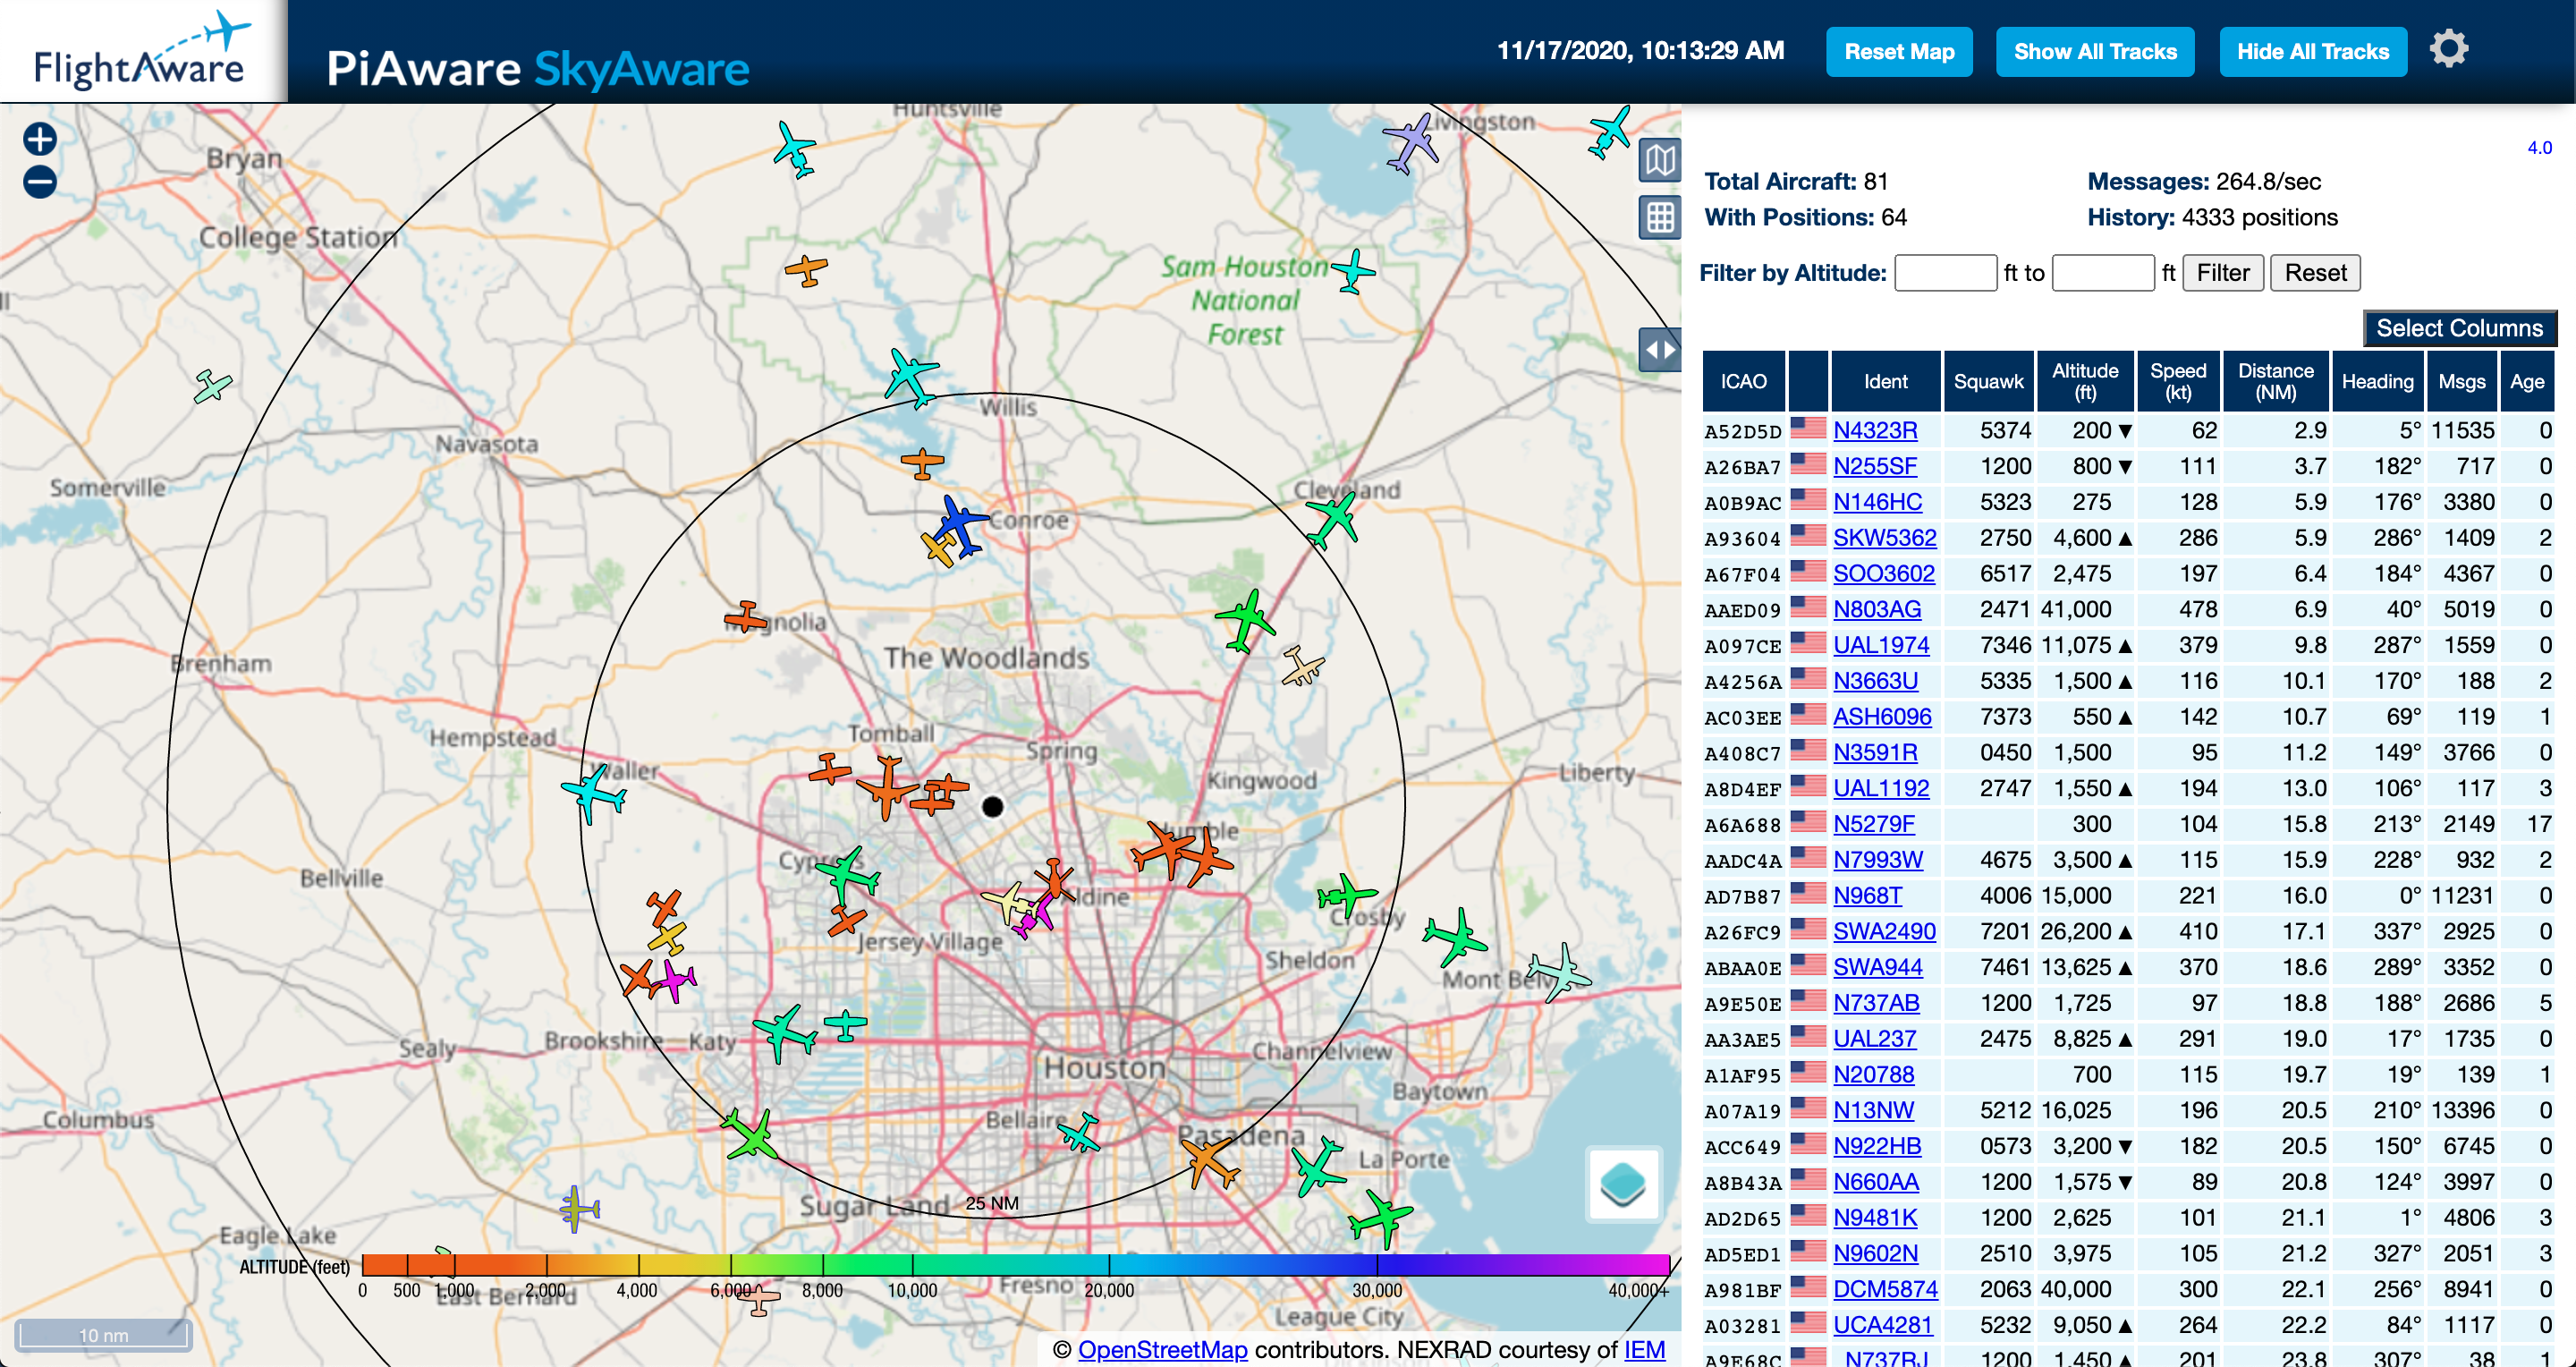
Task: Click the Squawk column header
Action: [1988, 381]
